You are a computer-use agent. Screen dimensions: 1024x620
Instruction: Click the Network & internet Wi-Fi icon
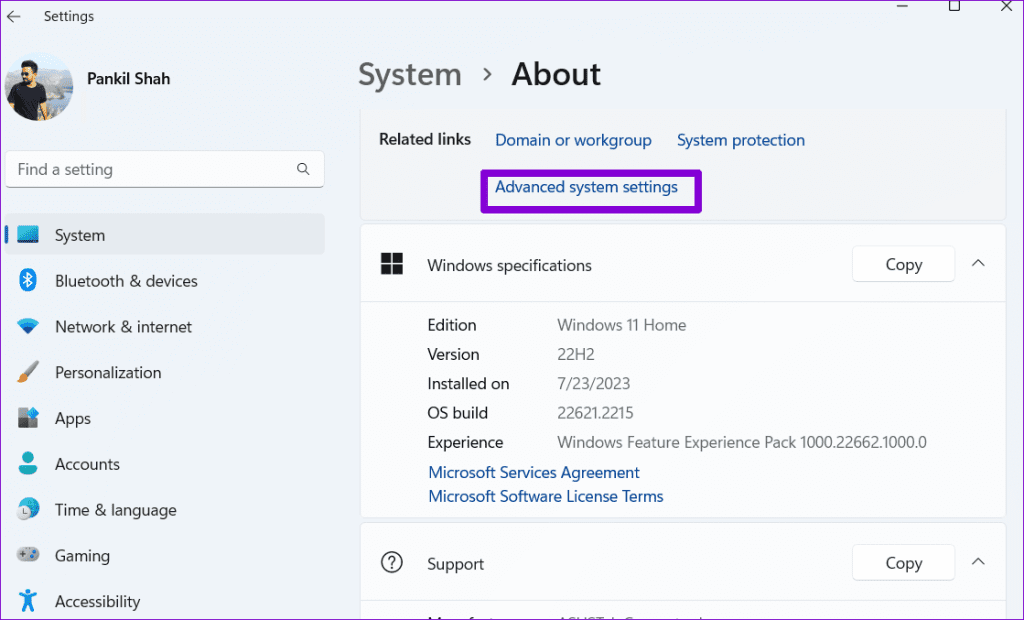click(x=28, y=327)
